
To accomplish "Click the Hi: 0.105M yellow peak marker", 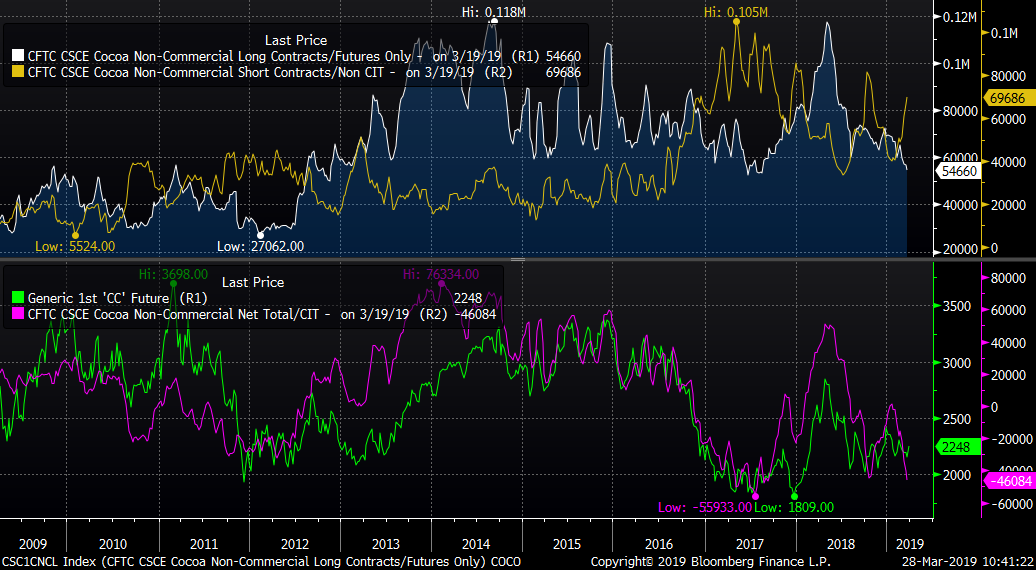I will (x=735, y=11).
